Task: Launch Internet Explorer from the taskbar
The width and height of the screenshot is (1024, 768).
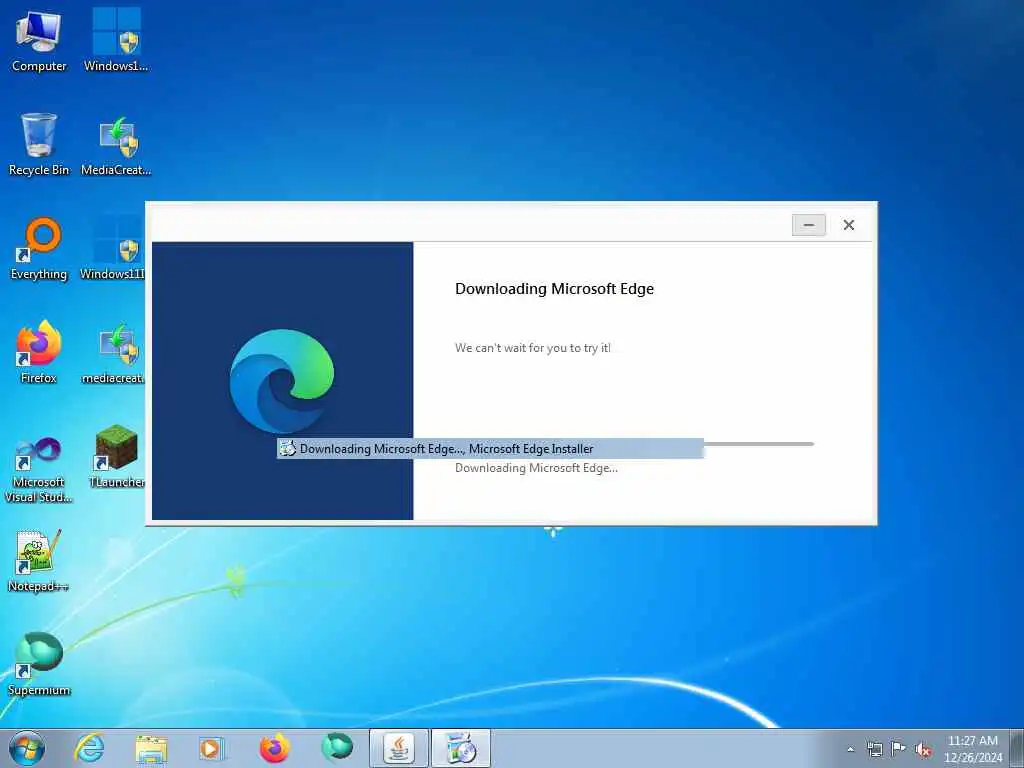Action: 89,748
